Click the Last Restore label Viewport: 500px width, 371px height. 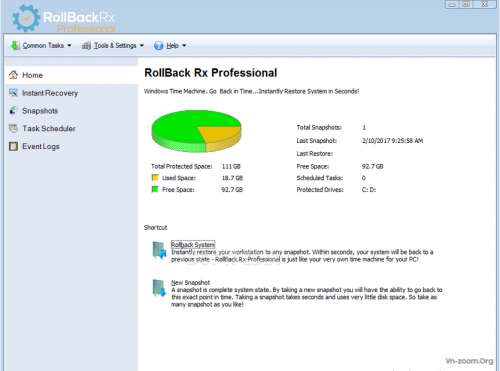tap(315, 154)
